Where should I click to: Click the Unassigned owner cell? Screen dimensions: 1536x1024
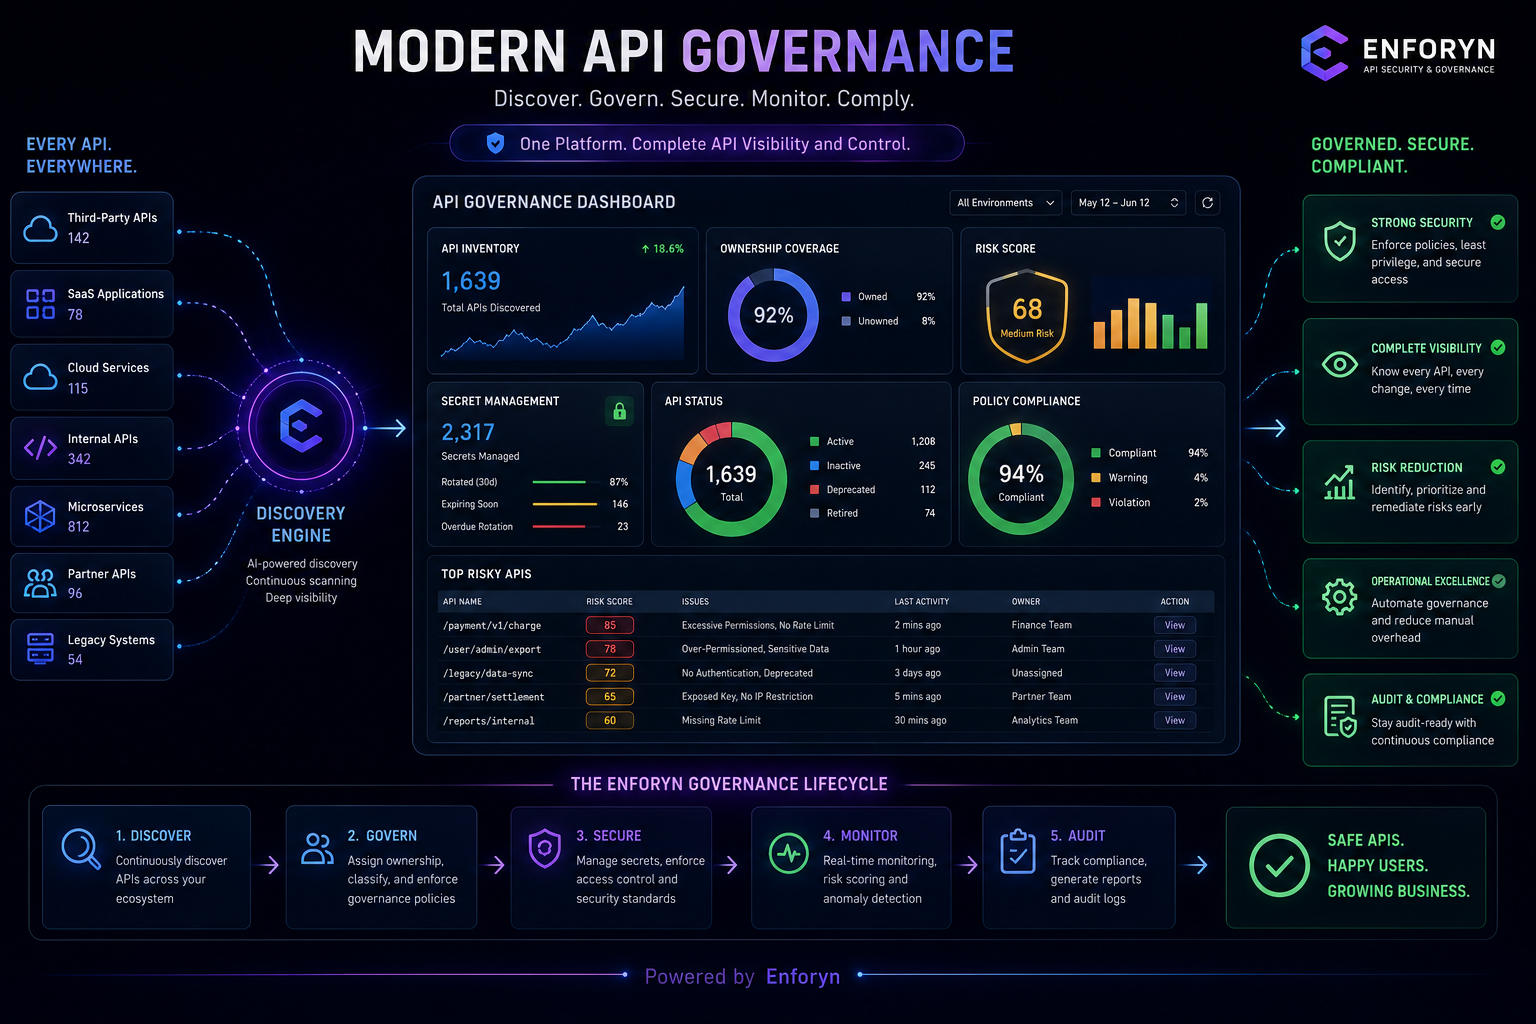(1037, 673)
